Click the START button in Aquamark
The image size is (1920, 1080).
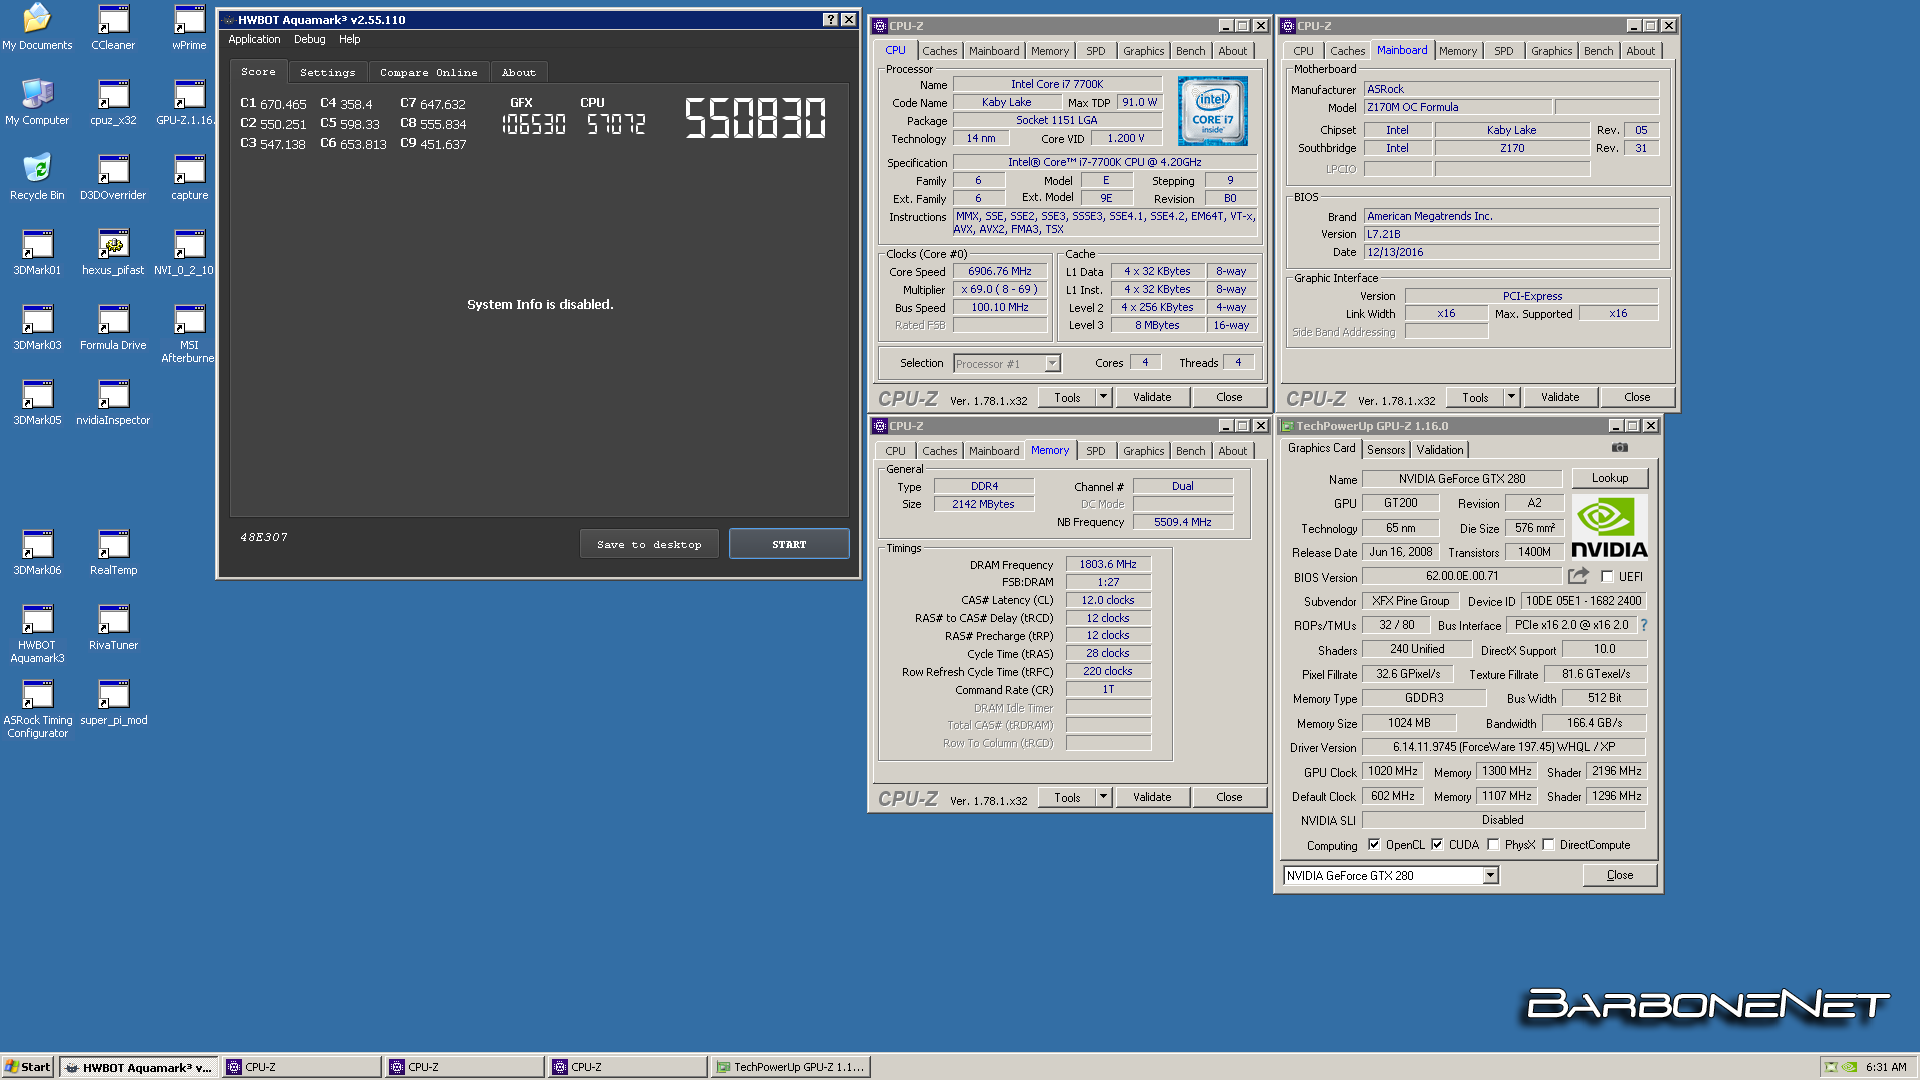pos(789,544)
